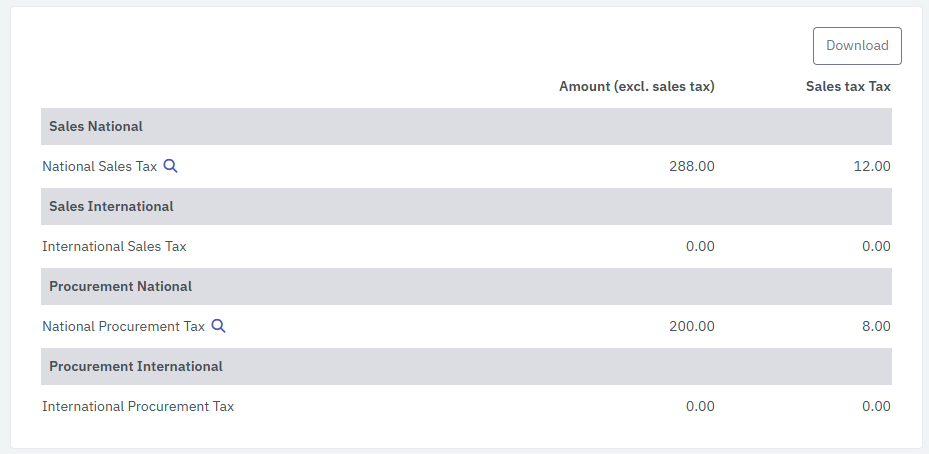Click the 12.00 national sales tax value
The height and width of the screenshot is (454, 929).
point(872,167)
